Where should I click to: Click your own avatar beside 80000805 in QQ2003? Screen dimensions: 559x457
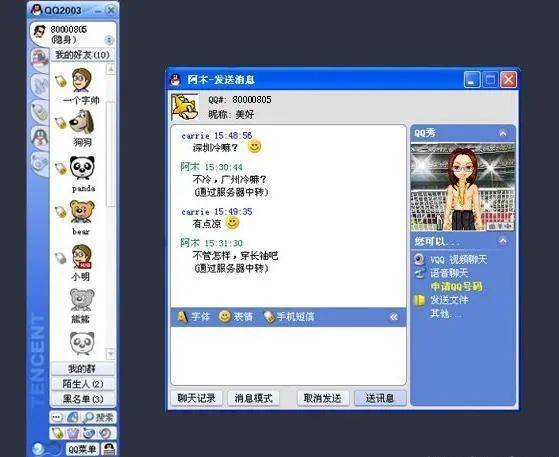(x=39, y=32)
